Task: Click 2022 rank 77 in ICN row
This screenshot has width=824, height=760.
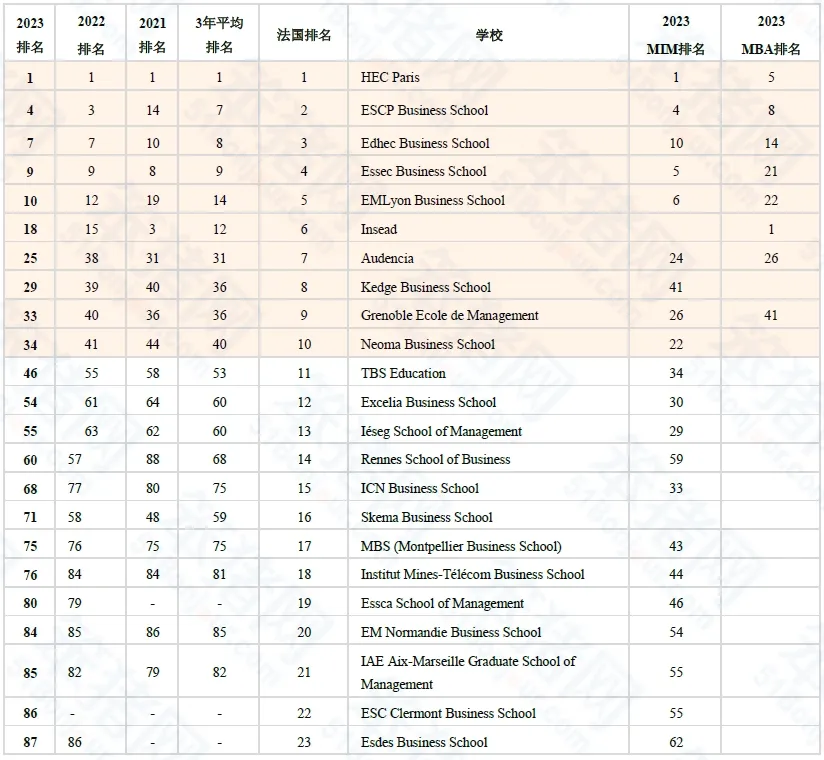Action: [x=75, y=488]
